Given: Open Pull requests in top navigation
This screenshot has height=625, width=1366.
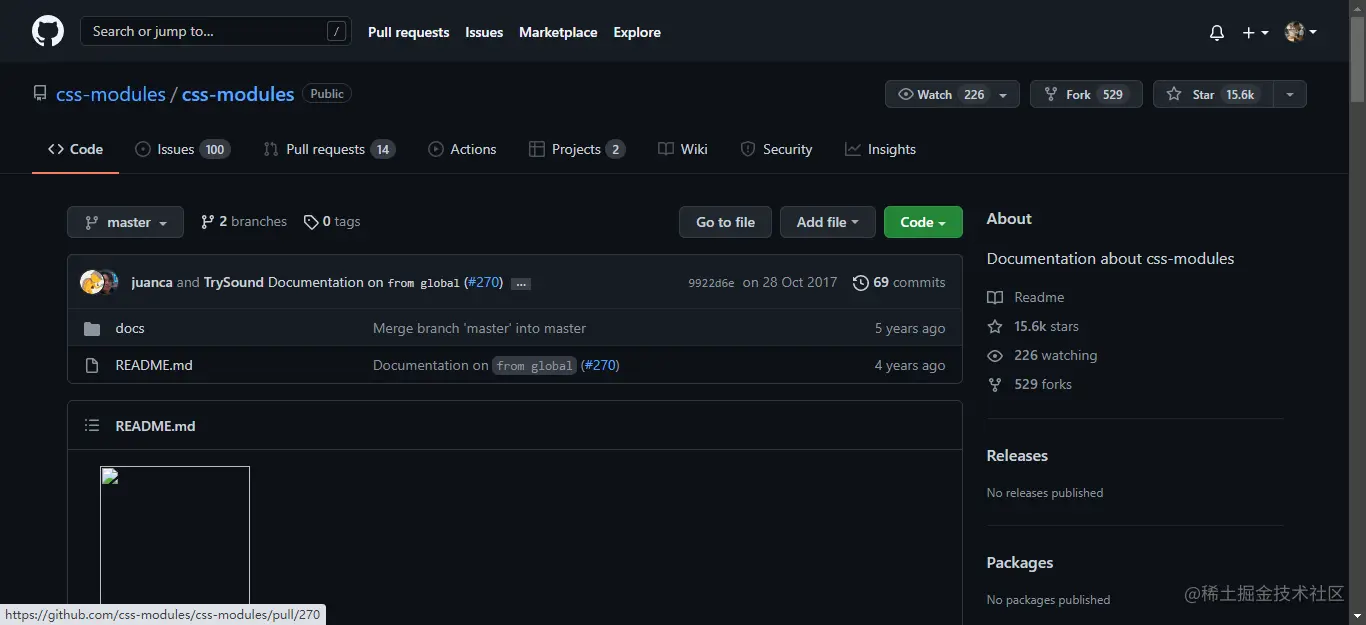Looking at the screenshot, I should (x=408, y=32).
